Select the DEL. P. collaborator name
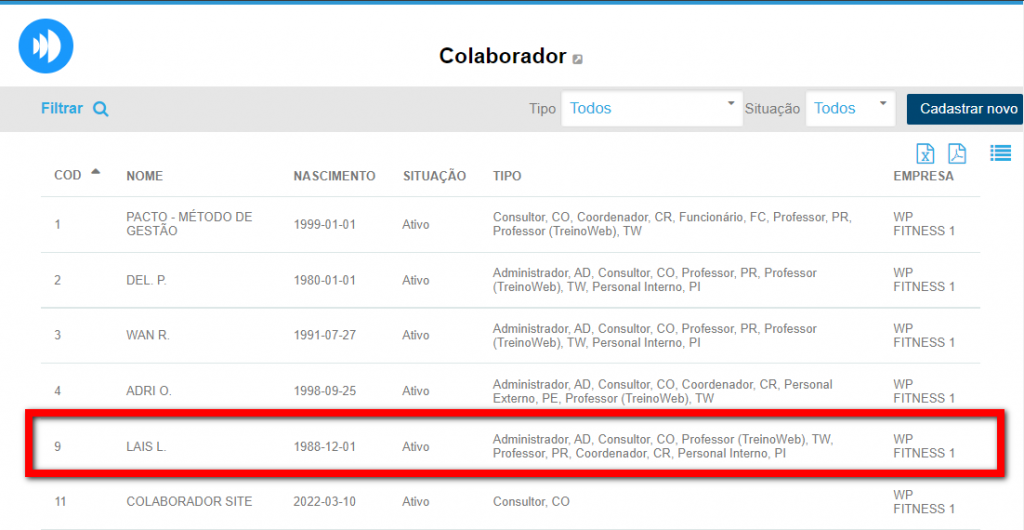The image size is (1024, 530). coord(147,280)
